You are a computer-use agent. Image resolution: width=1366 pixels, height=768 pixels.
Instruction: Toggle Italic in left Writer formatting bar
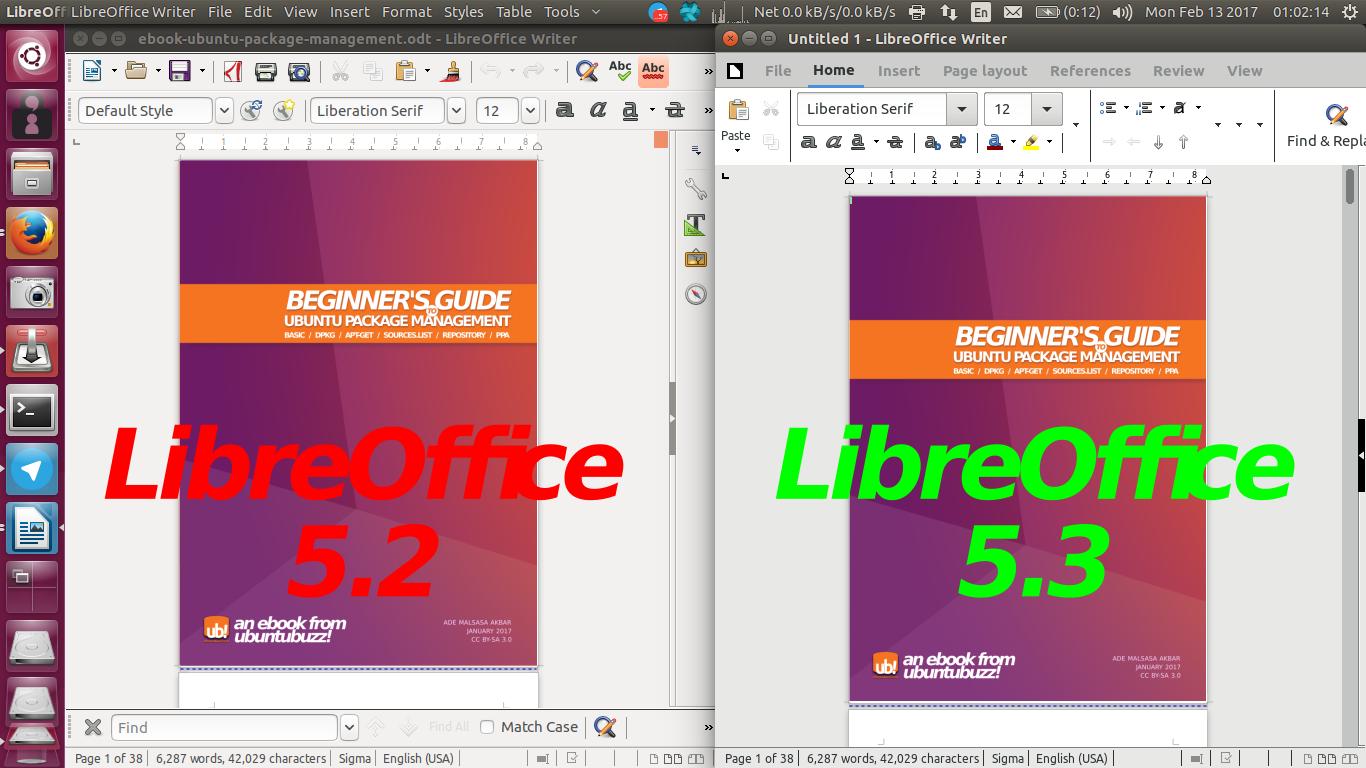click(x=598, y=110)
